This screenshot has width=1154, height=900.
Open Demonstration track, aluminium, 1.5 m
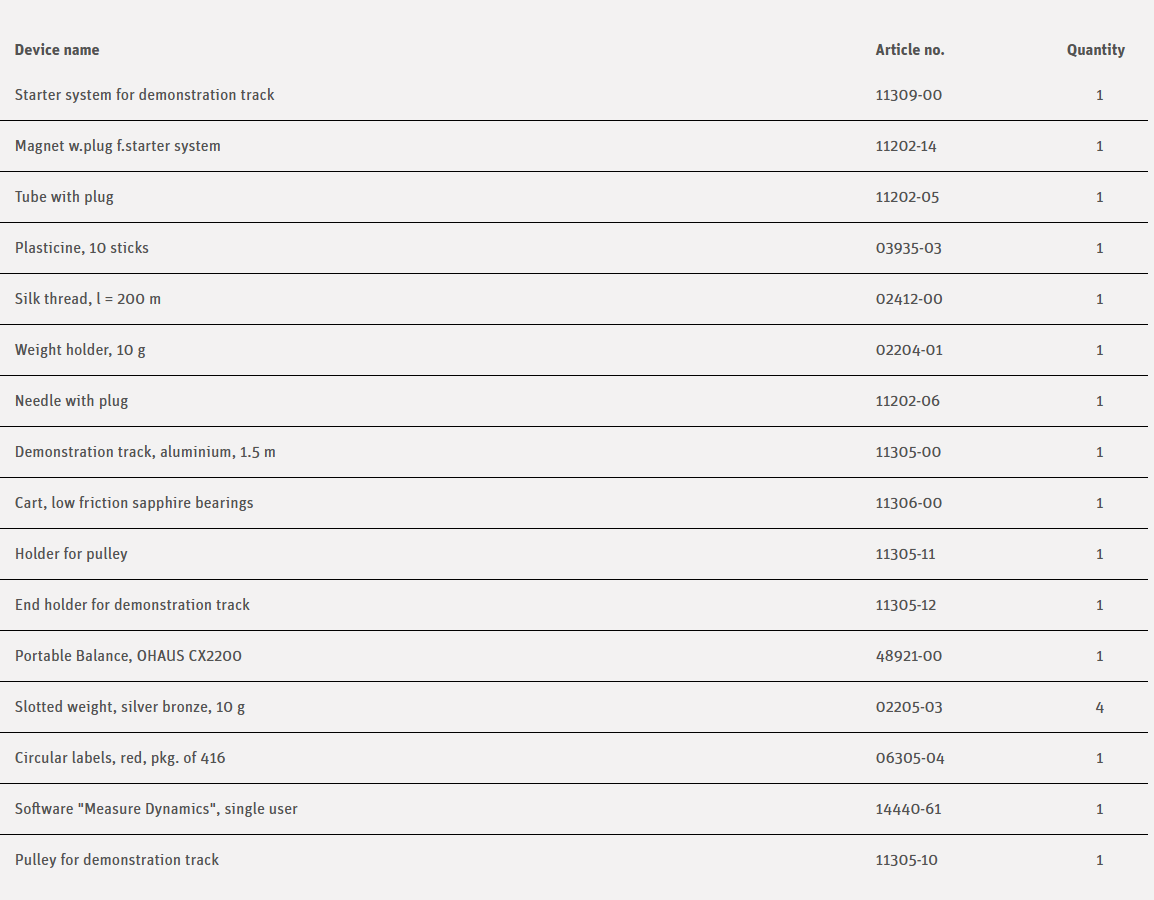(x=145, y=452)
